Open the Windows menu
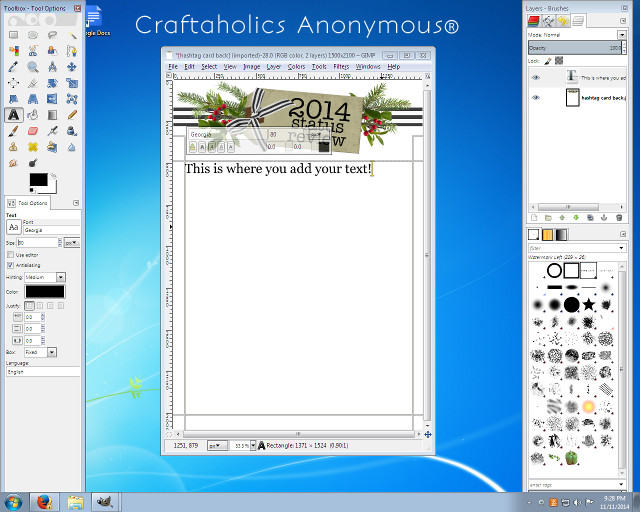Image resolution: width=640 pixels, height=512 pixels. pos(368,67)
